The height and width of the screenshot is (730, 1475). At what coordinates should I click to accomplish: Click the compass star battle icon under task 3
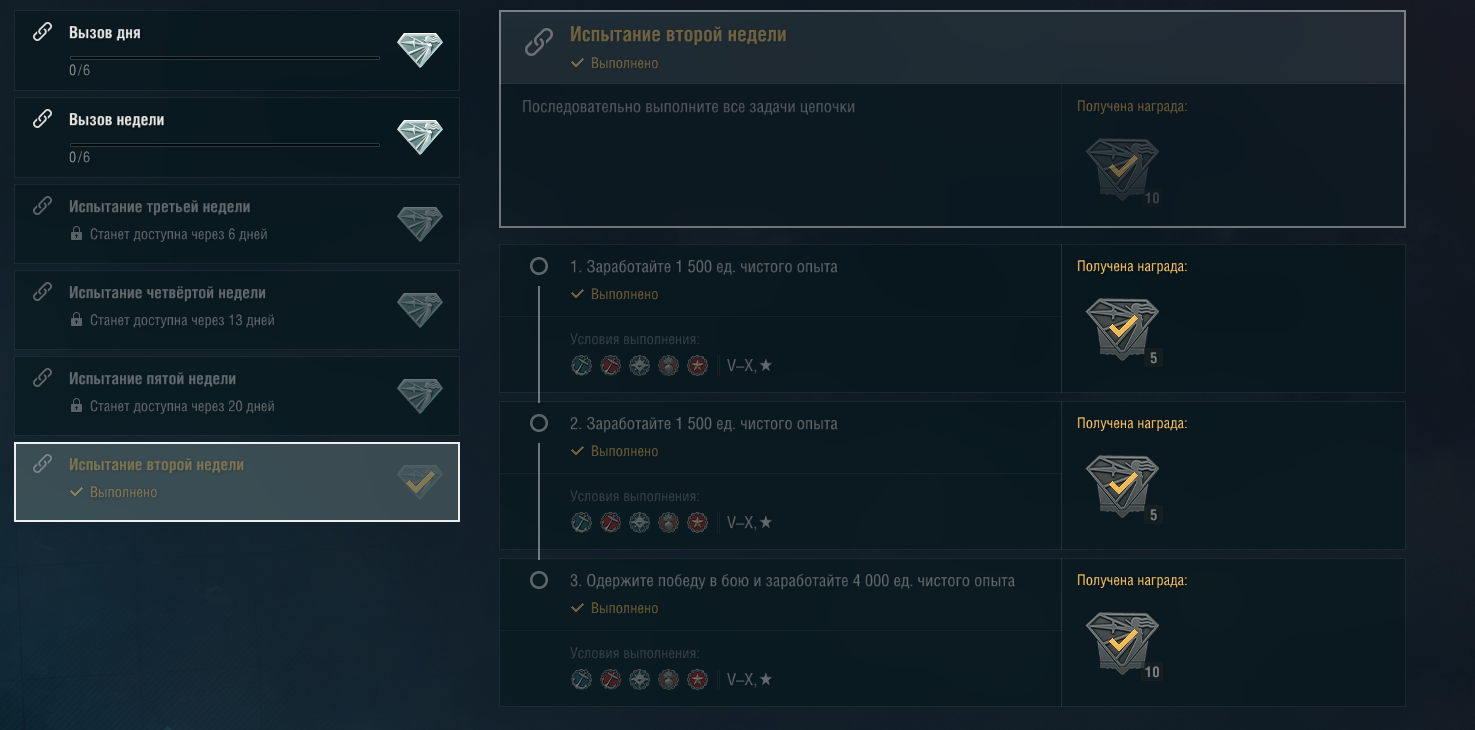pyautogui.click(x=640, y=680)
